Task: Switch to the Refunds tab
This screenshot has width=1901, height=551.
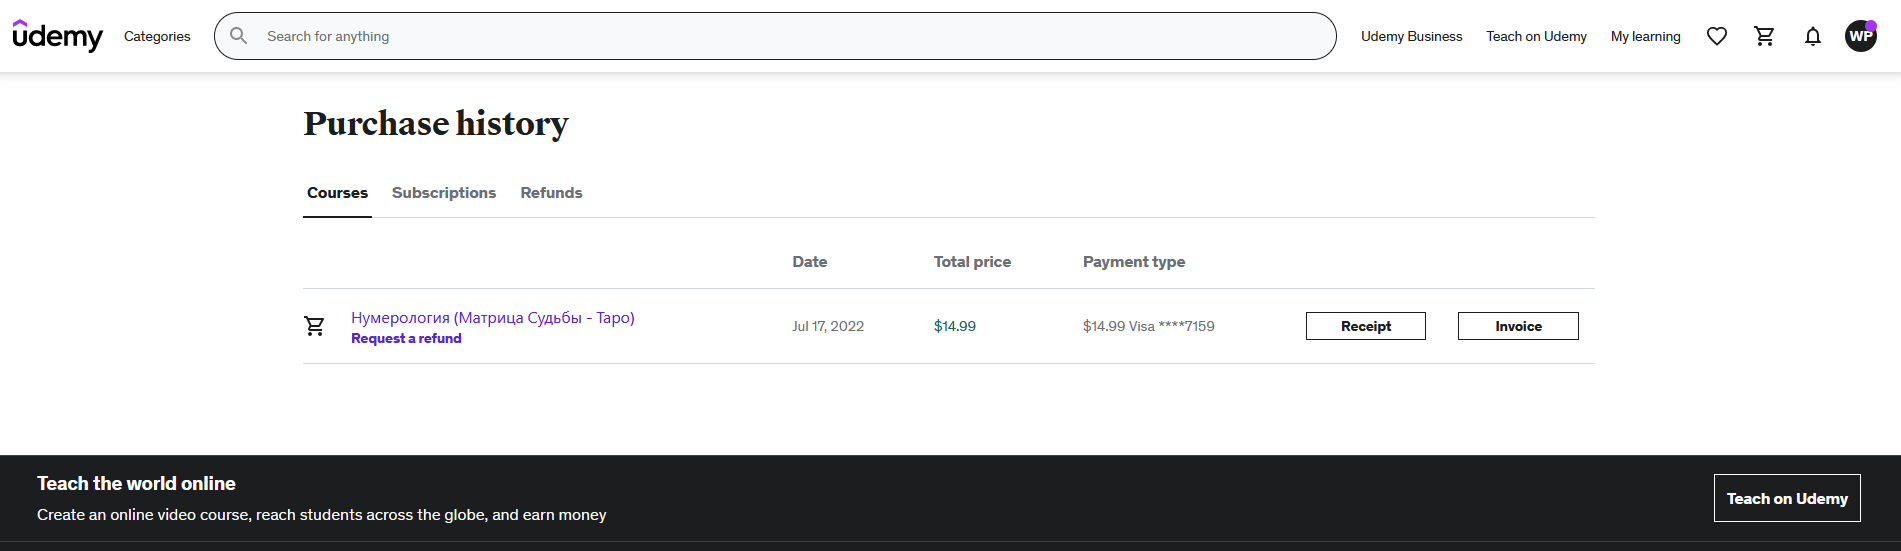Action: click(551, 193)
